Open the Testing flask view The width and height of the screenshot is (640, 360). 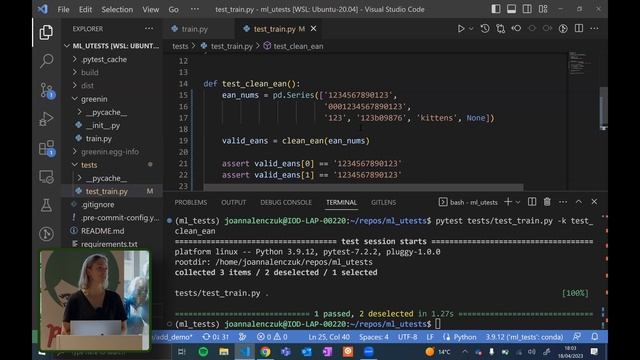pyautogui.click(x=46, y=205)
